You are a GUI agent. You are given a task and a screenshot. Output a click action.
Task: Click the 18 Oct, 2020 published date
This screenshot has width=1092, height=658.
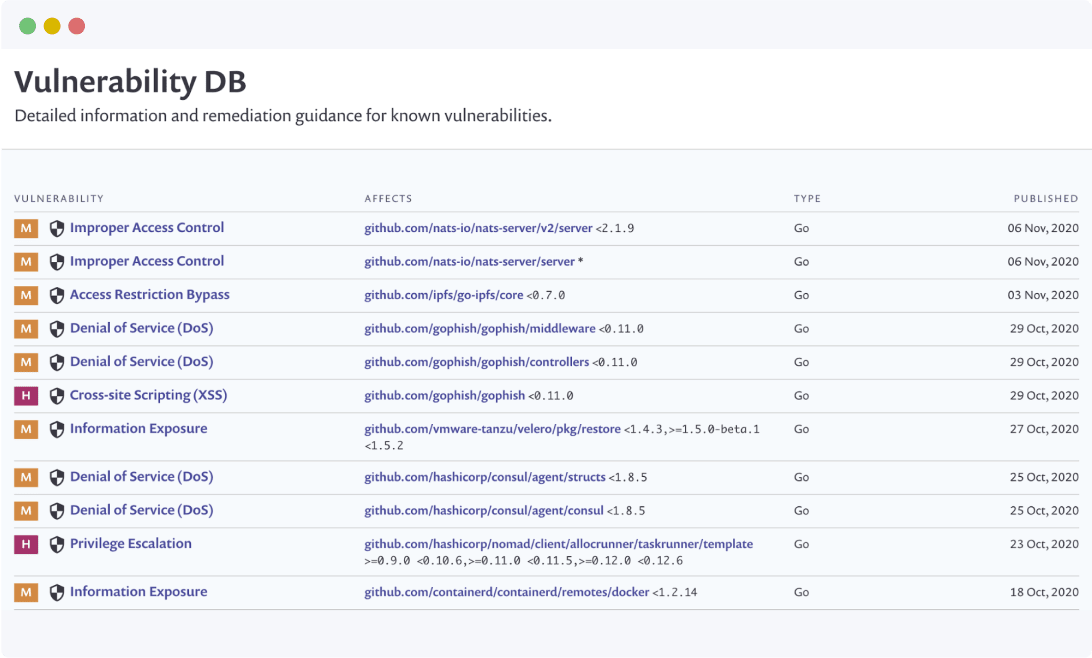[1045, 592]
